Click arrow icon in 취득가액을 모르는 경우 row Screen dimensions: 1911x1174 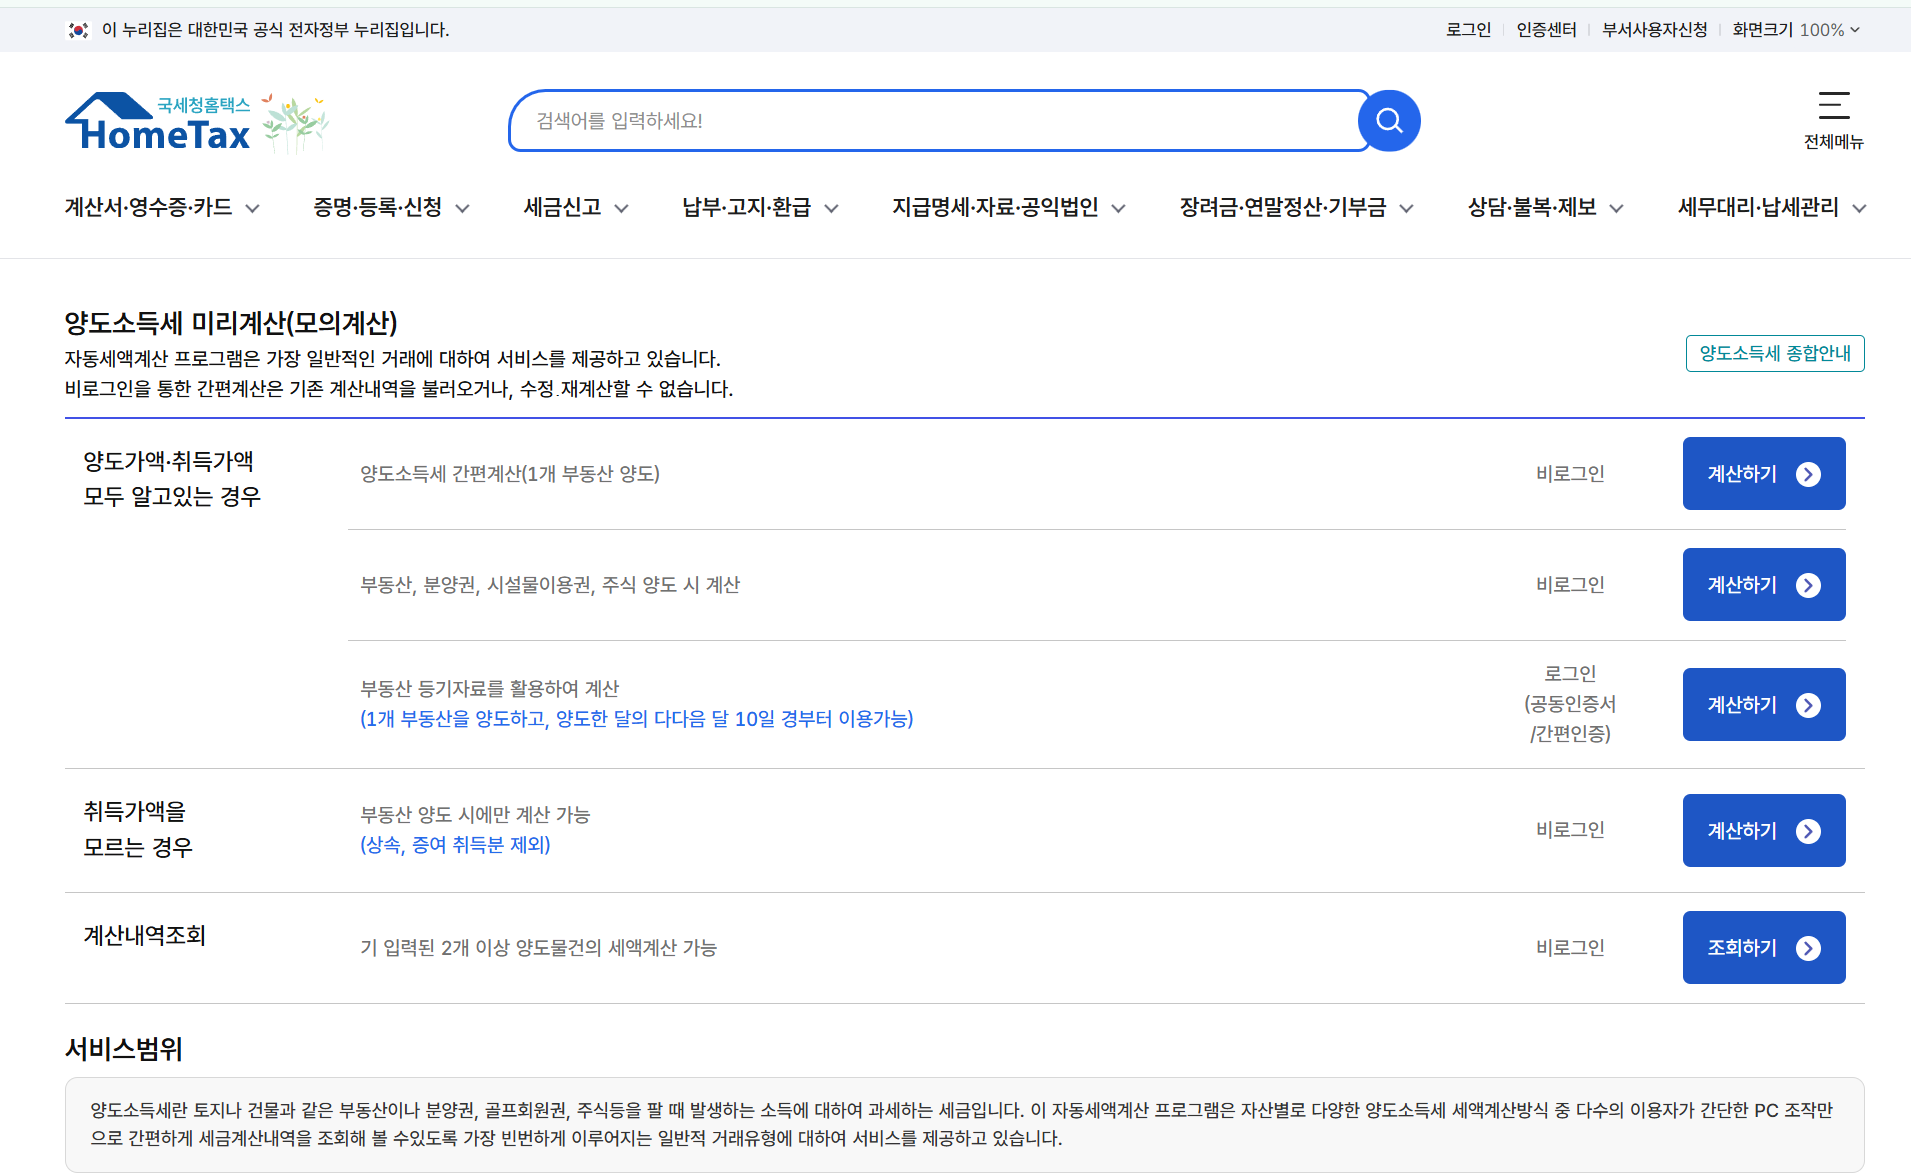[1808, 831]
